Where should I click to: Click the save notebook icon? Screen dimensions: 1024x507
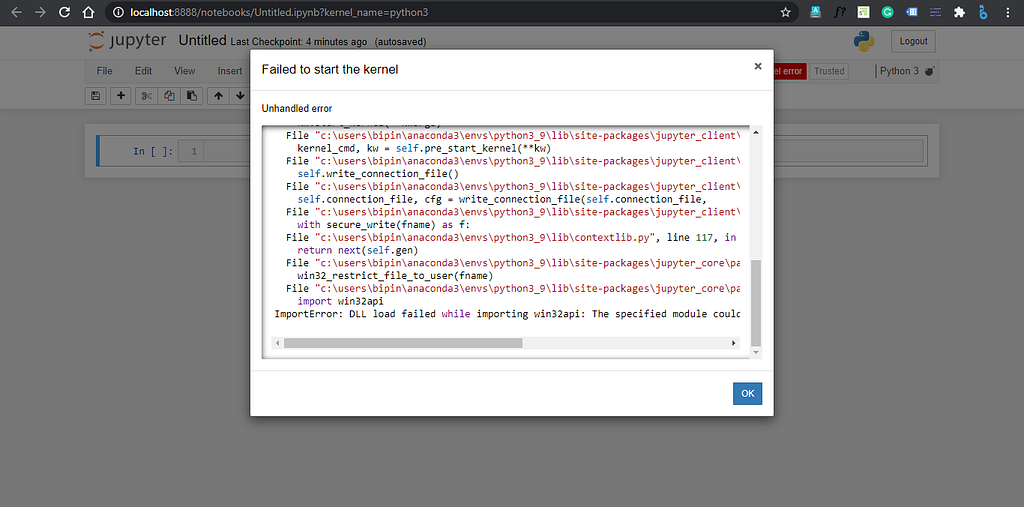coord(96,96)
